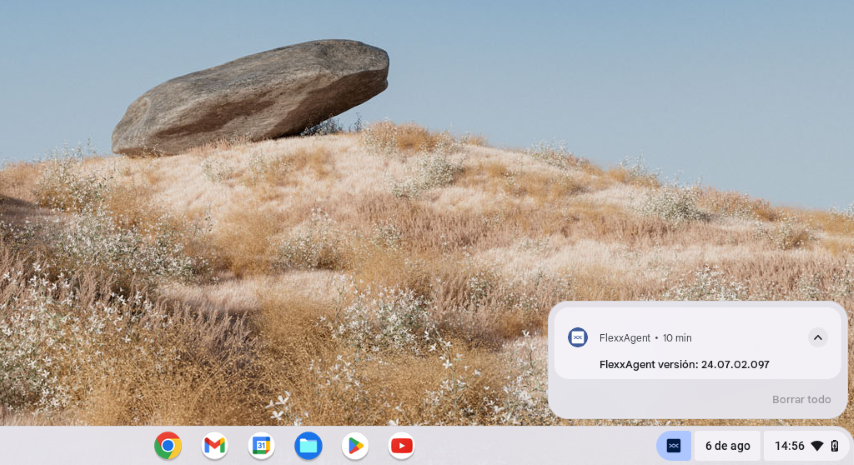Click the 10 min notification timestamp
The image size is (854, 465).
click(x=677, y=338)
